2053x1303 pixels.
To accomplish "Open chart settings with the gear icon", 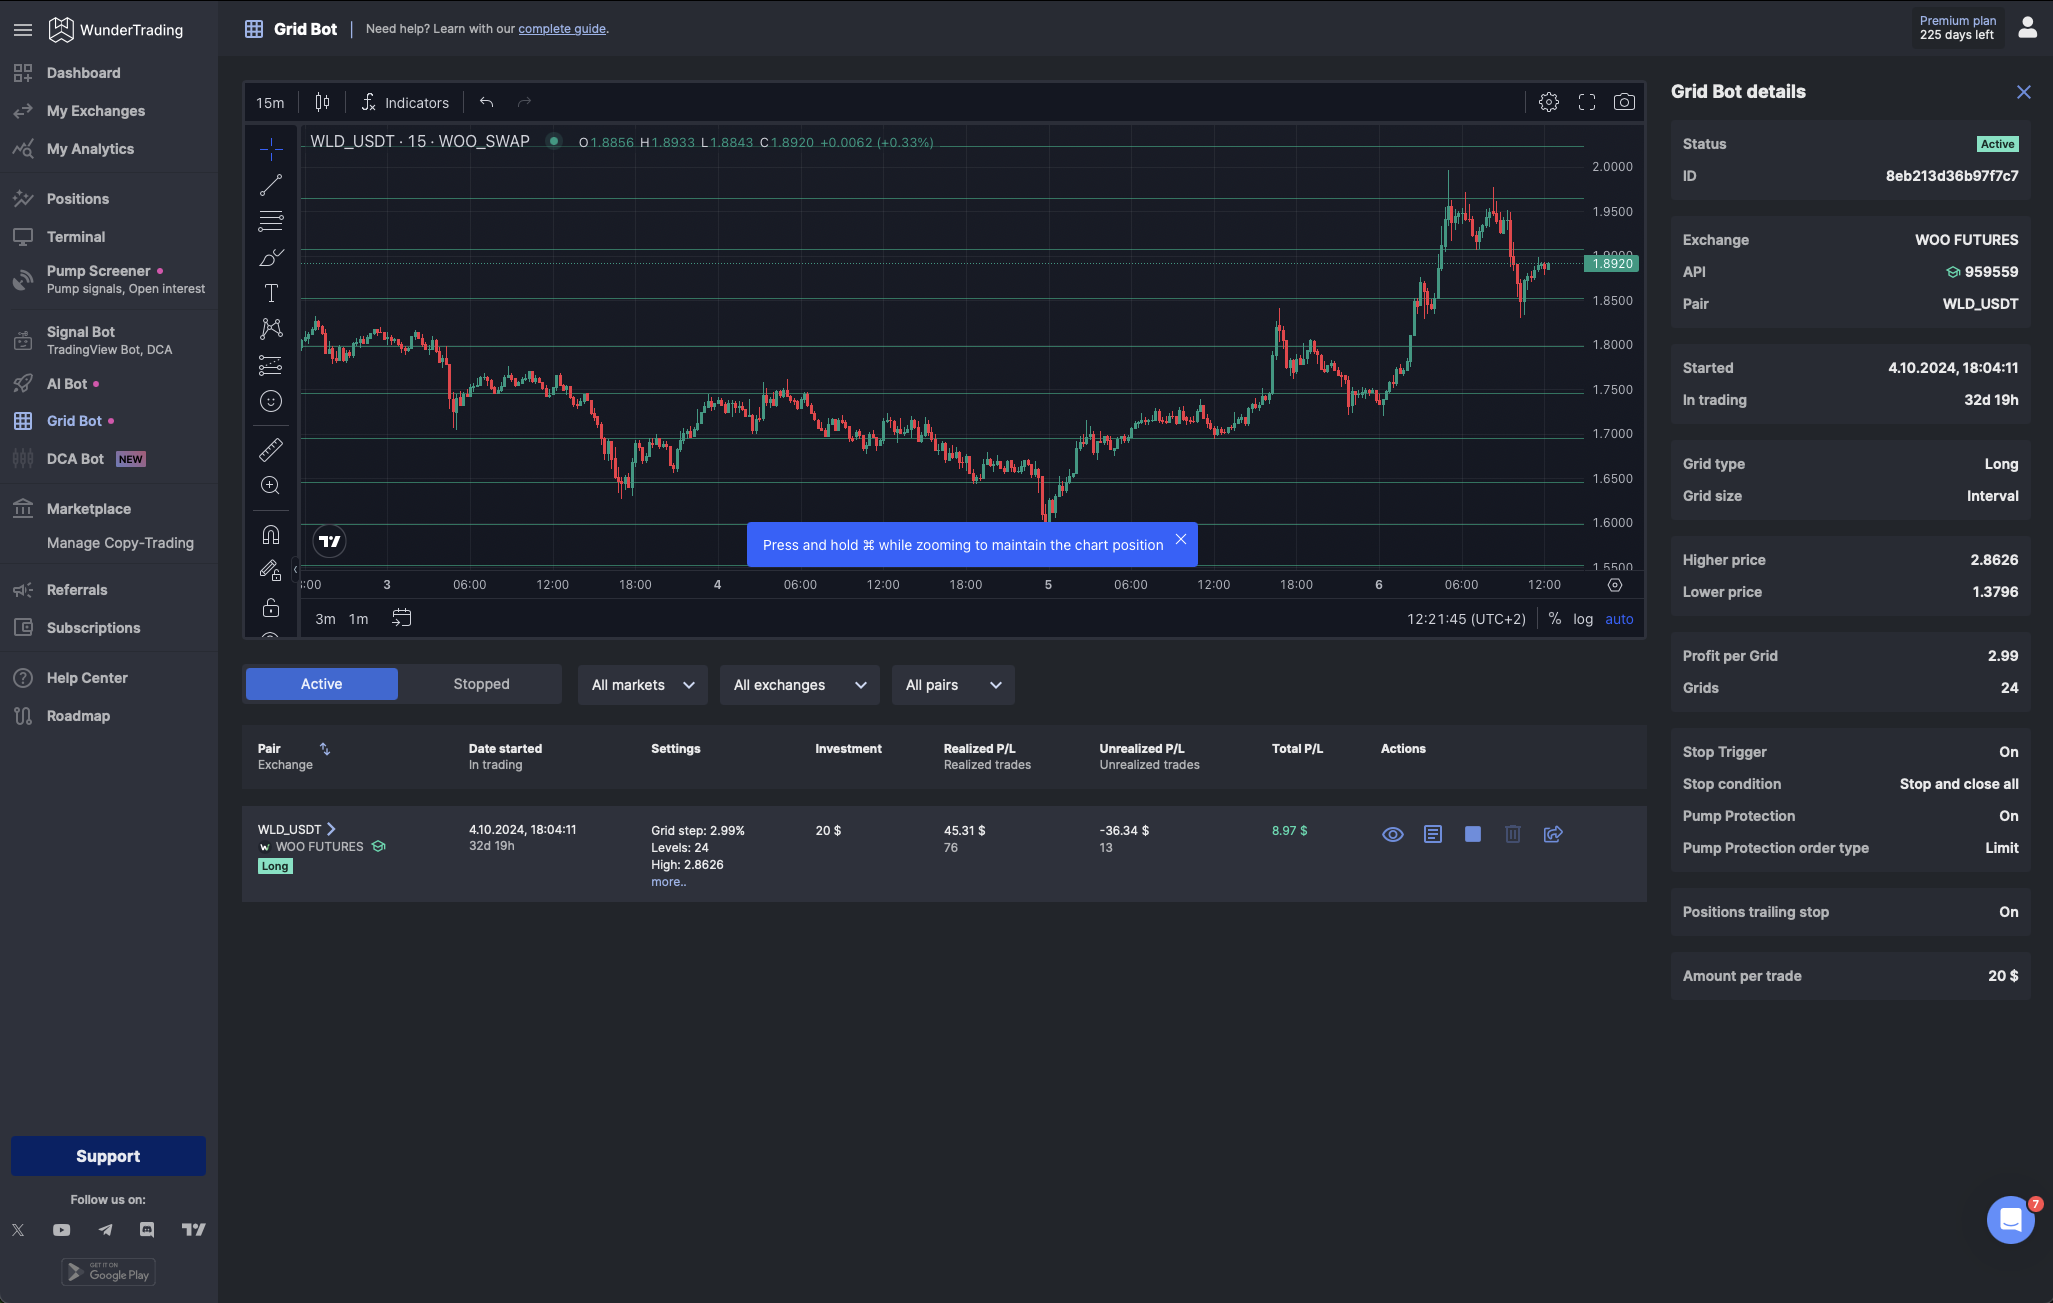I will point(1548,101).
